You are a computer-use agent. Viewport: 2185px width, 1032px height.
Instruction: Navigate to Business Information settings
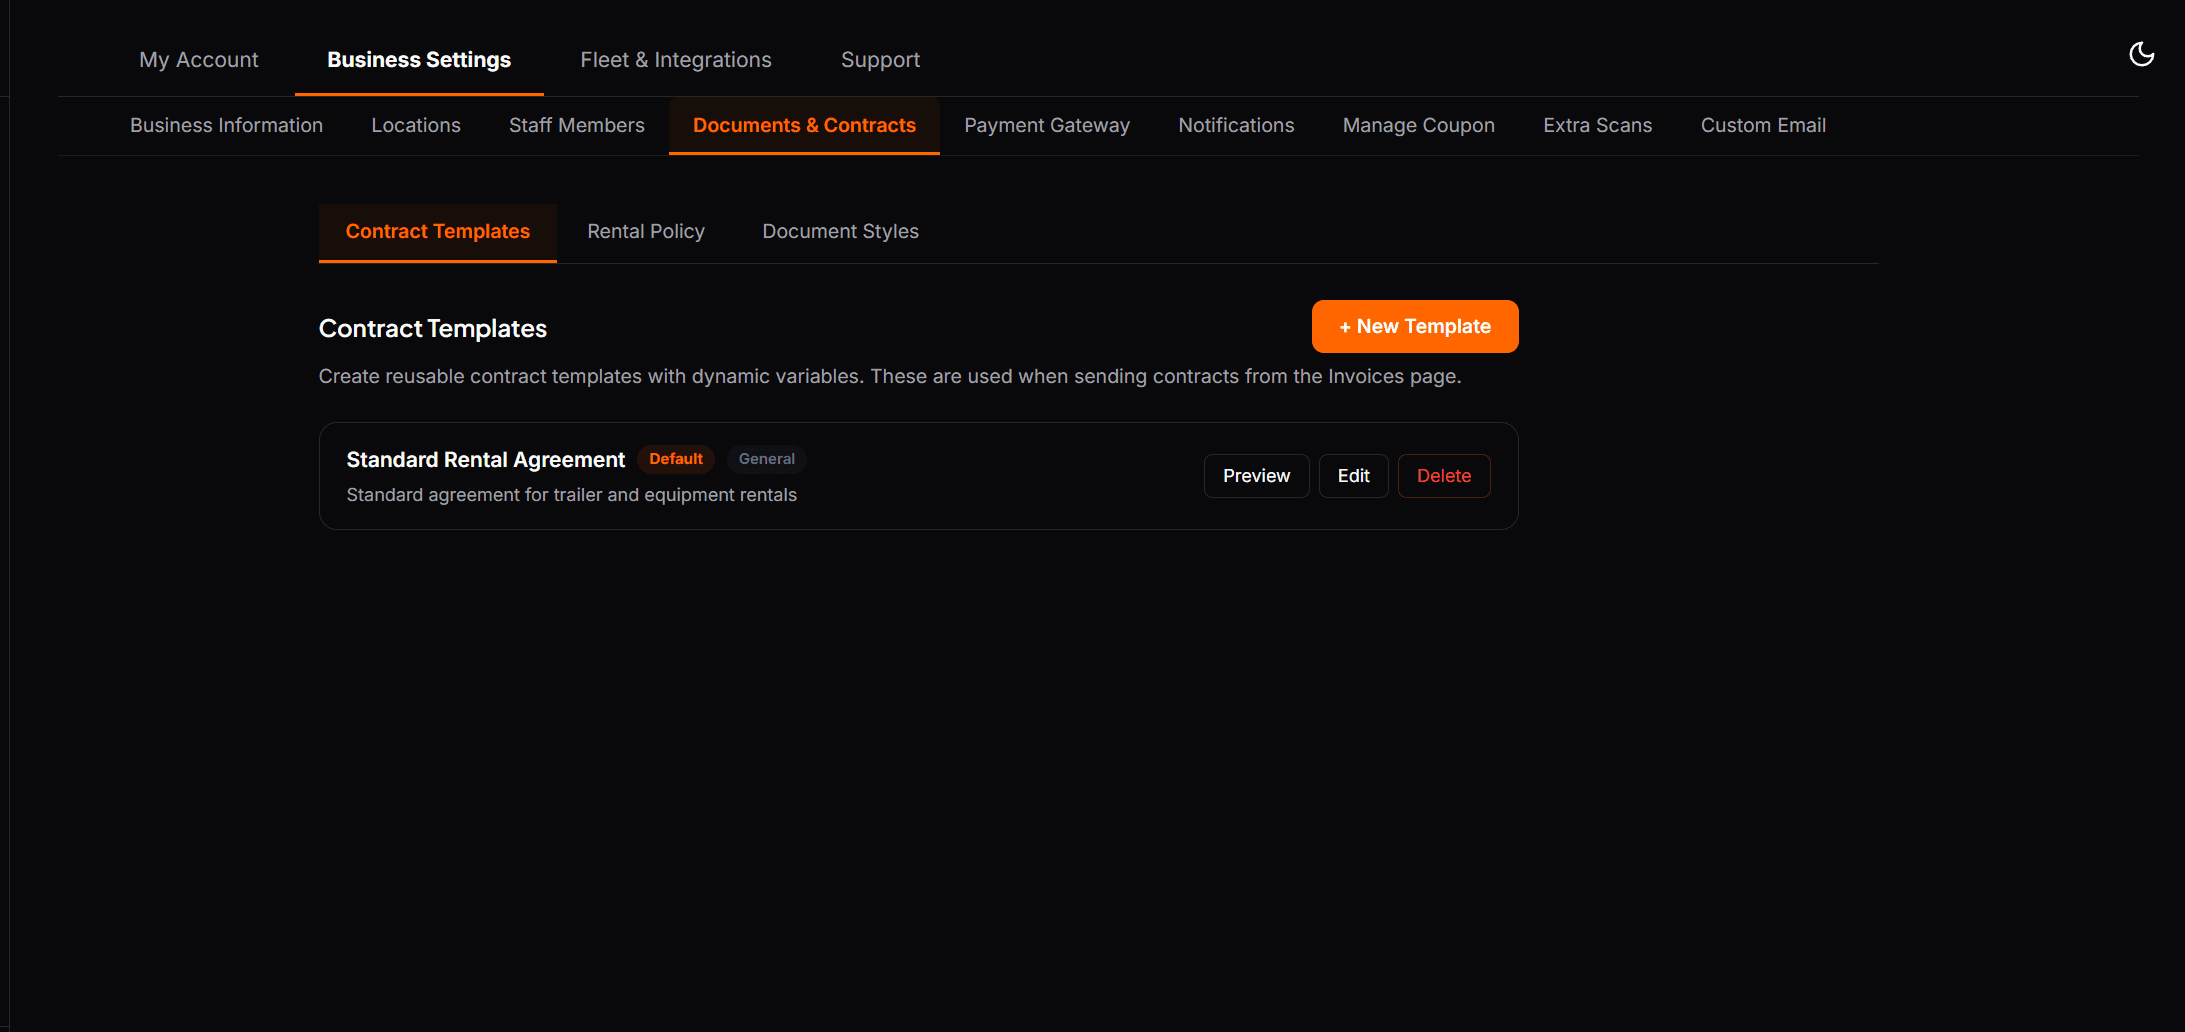[226, 125]
